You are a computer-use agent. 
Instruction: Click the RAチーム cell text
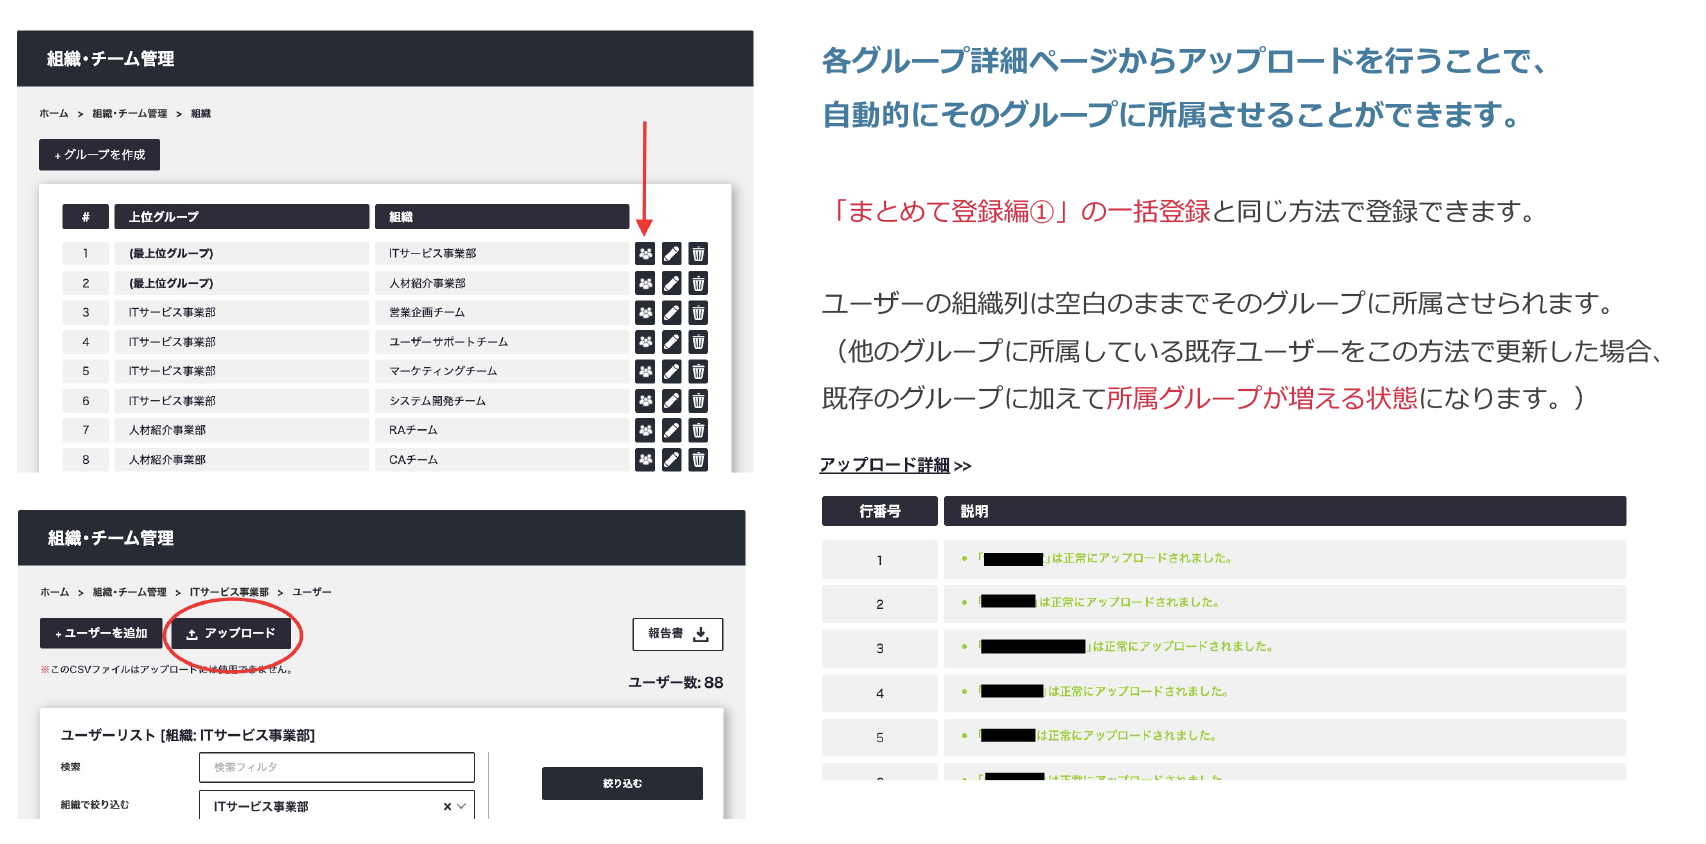pyautogui.click(x=413, y=430)
